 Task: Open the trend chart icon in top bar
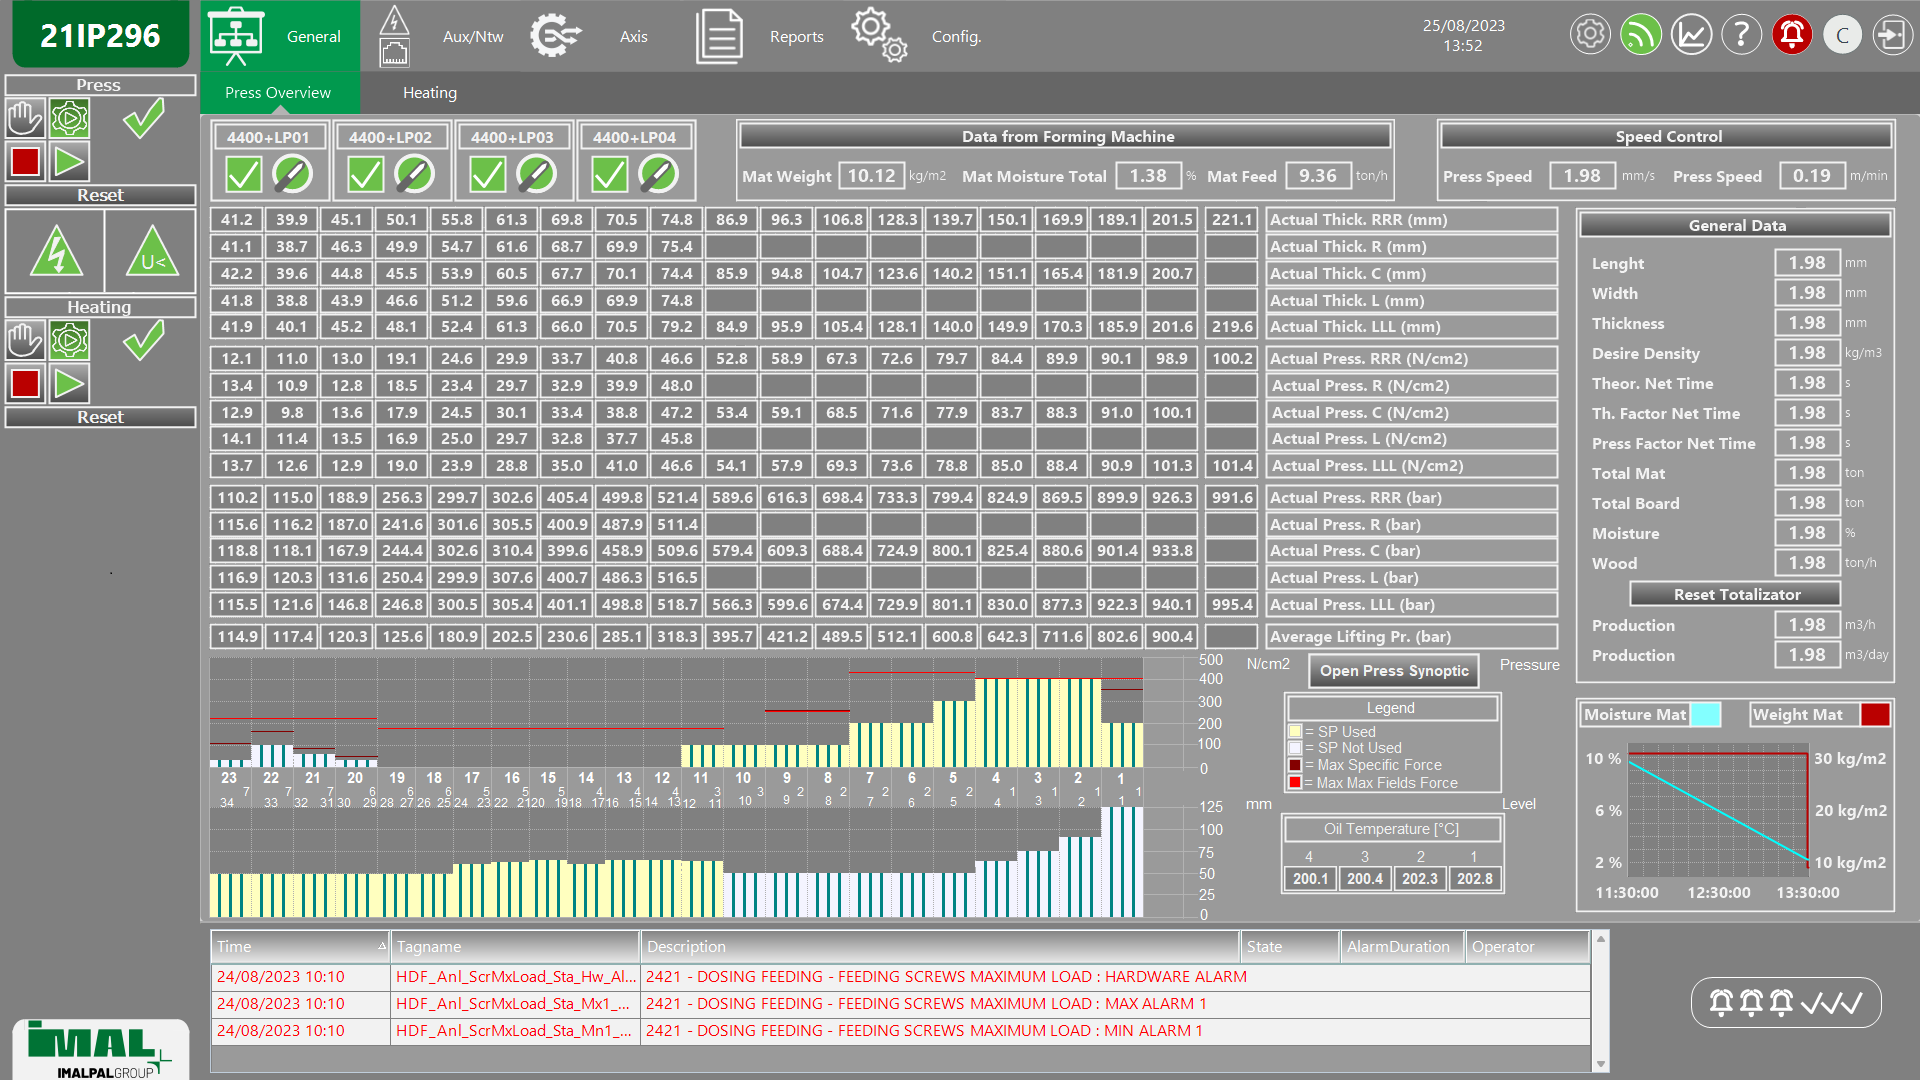coord(1691,36)
